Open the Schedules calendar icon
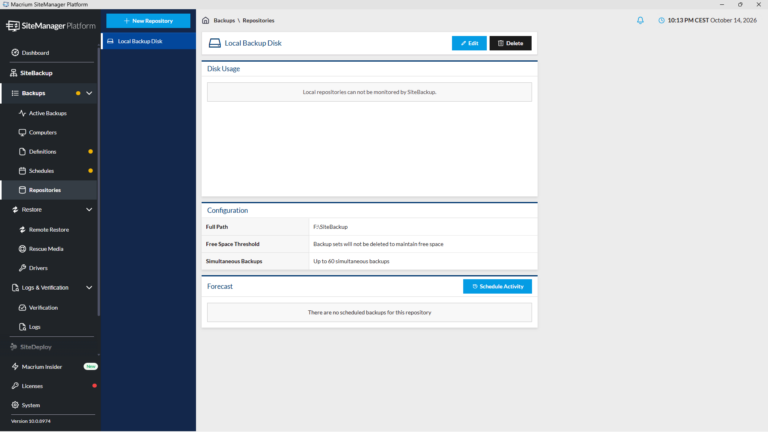 pos(22,171)
